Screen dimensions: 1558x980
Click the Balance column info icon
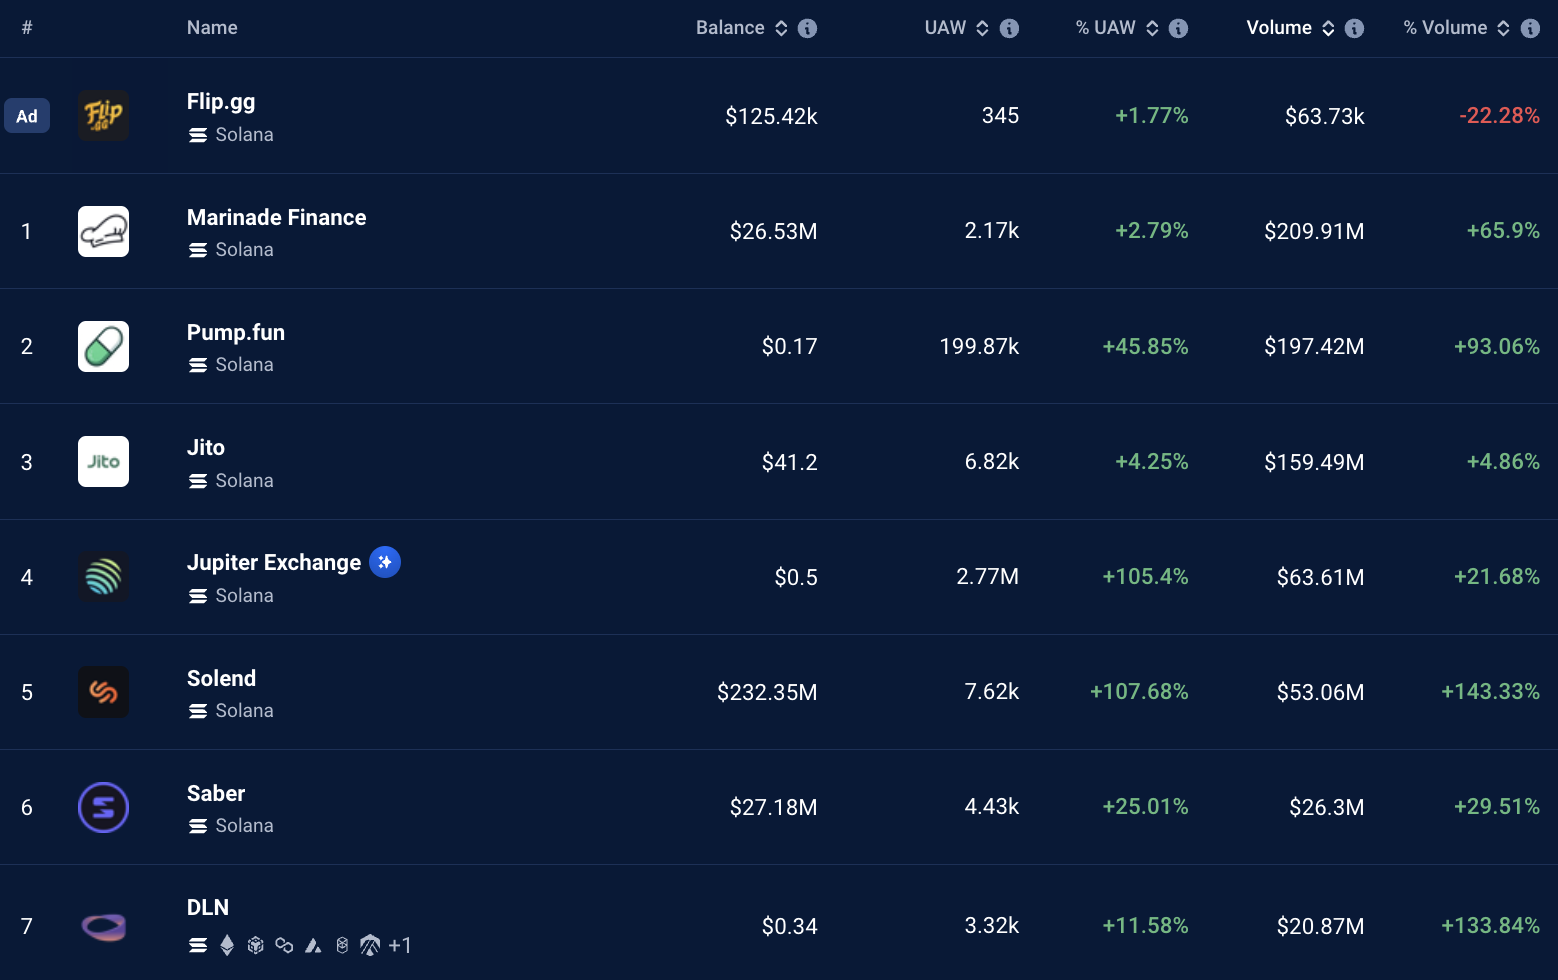808,28
